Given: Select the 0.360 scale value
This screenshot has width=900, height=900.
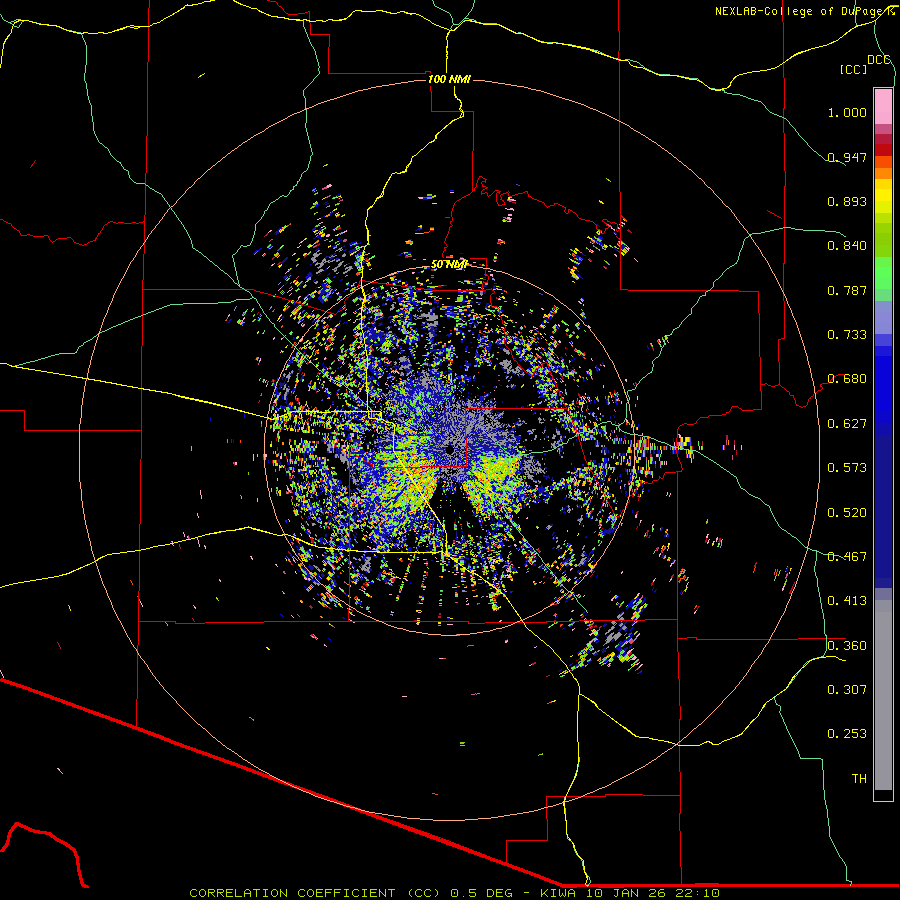Looking at the screenshot, I should [x=847, y=646].
